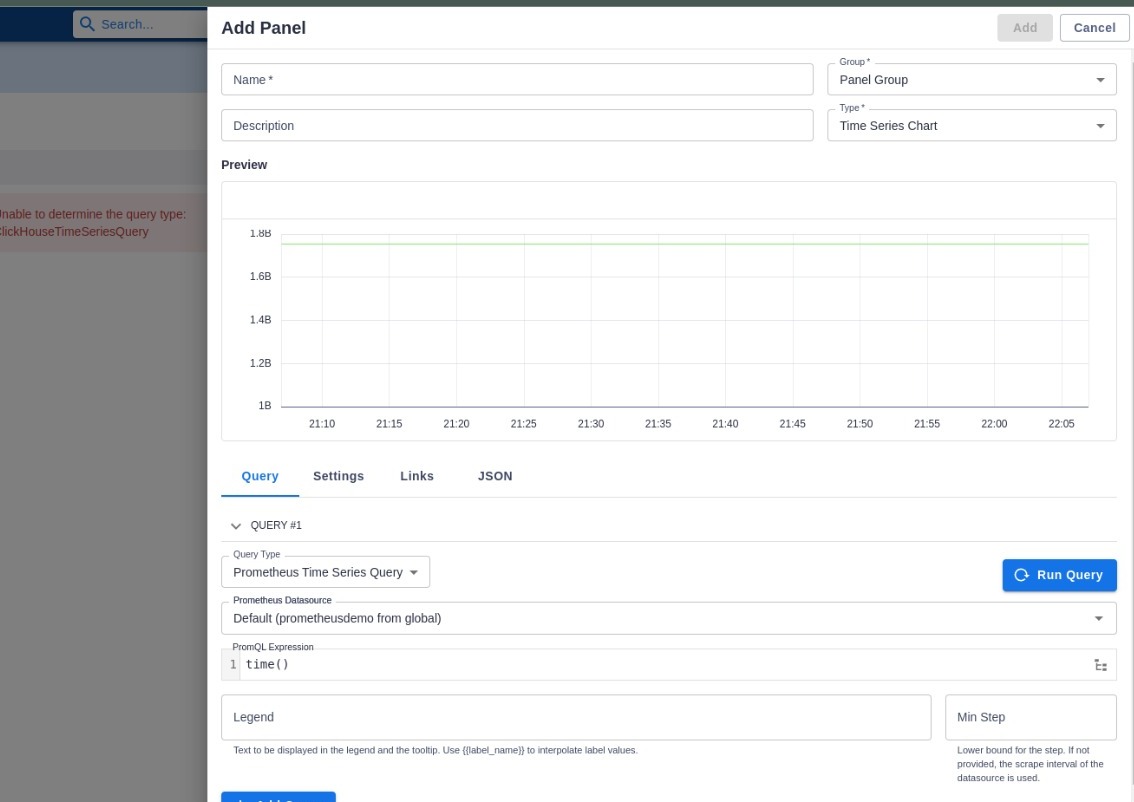Click into the Description field
The height and width of the screenshot is (802, 1134).
(x=517, y=126)
